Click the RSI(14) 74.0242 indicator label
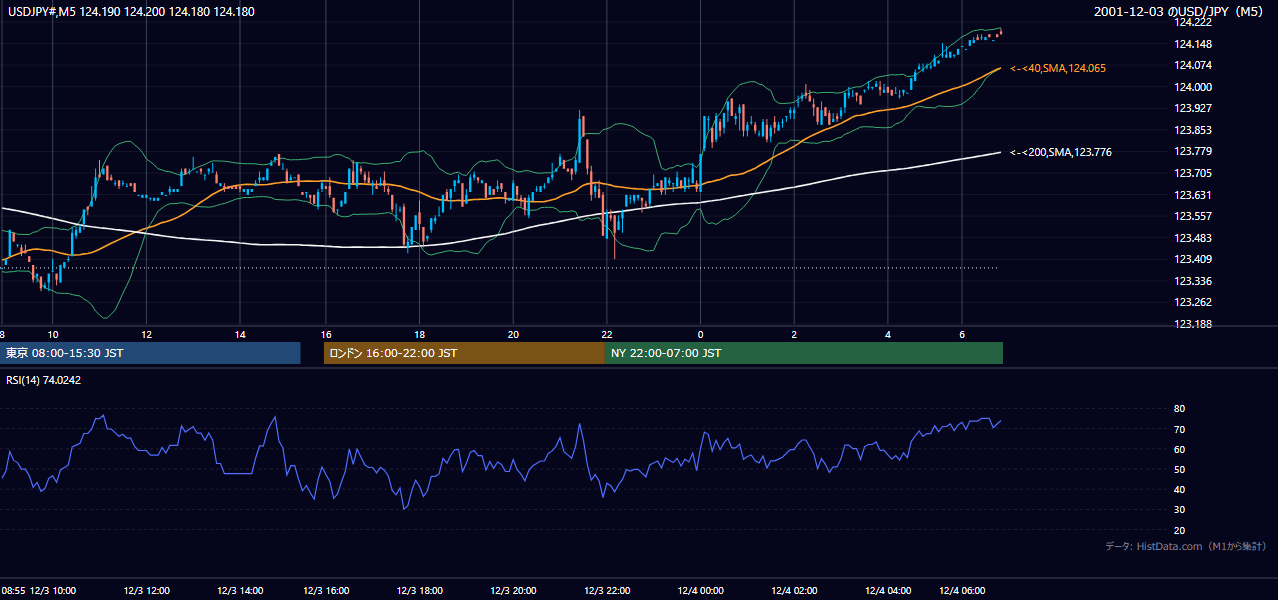The image size is (1278, 600). pyautogui.click(x=44, y=380)
